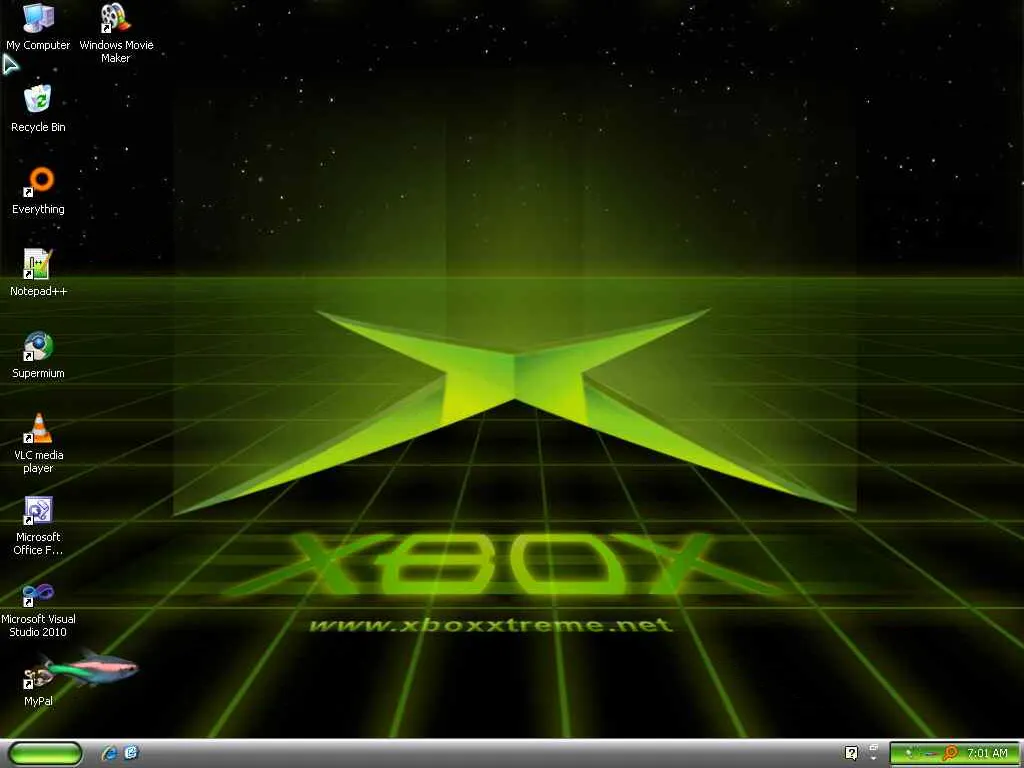
Task: Select the Microsoft Office F… shortcut
Action: pos(38,526)
